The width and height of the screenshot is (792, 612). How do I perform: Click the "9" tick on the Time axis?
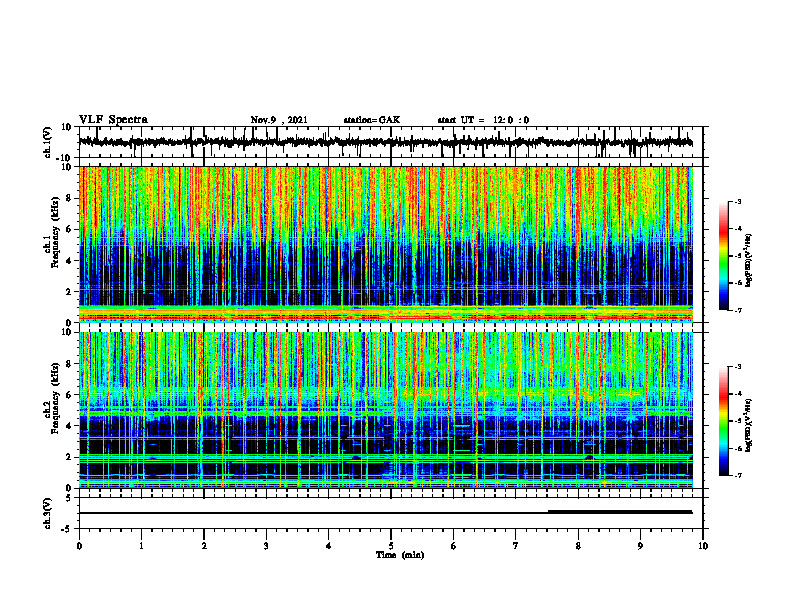pos(640,546)
